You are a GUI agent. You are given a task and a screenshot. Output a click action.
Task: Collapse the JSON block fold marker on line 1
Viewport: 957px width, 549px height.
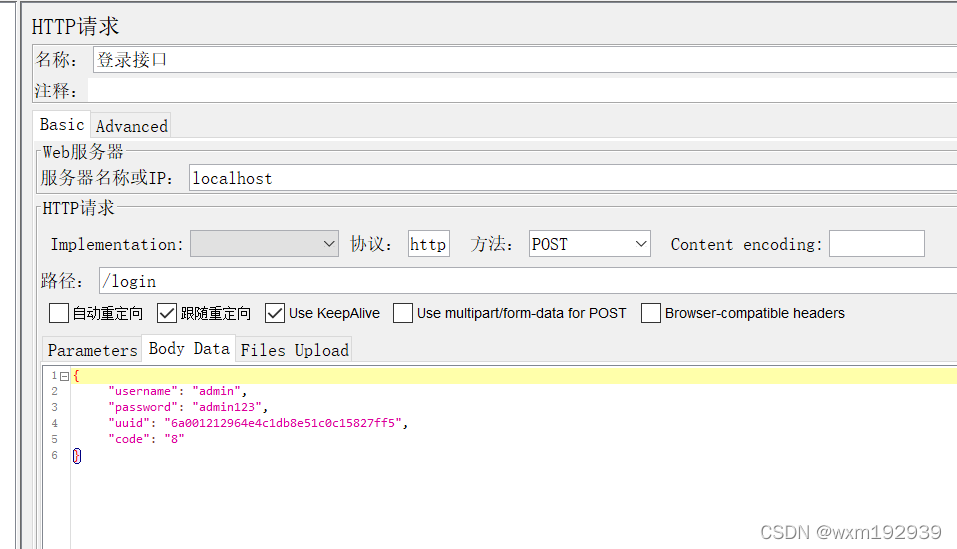click(64, 376)
